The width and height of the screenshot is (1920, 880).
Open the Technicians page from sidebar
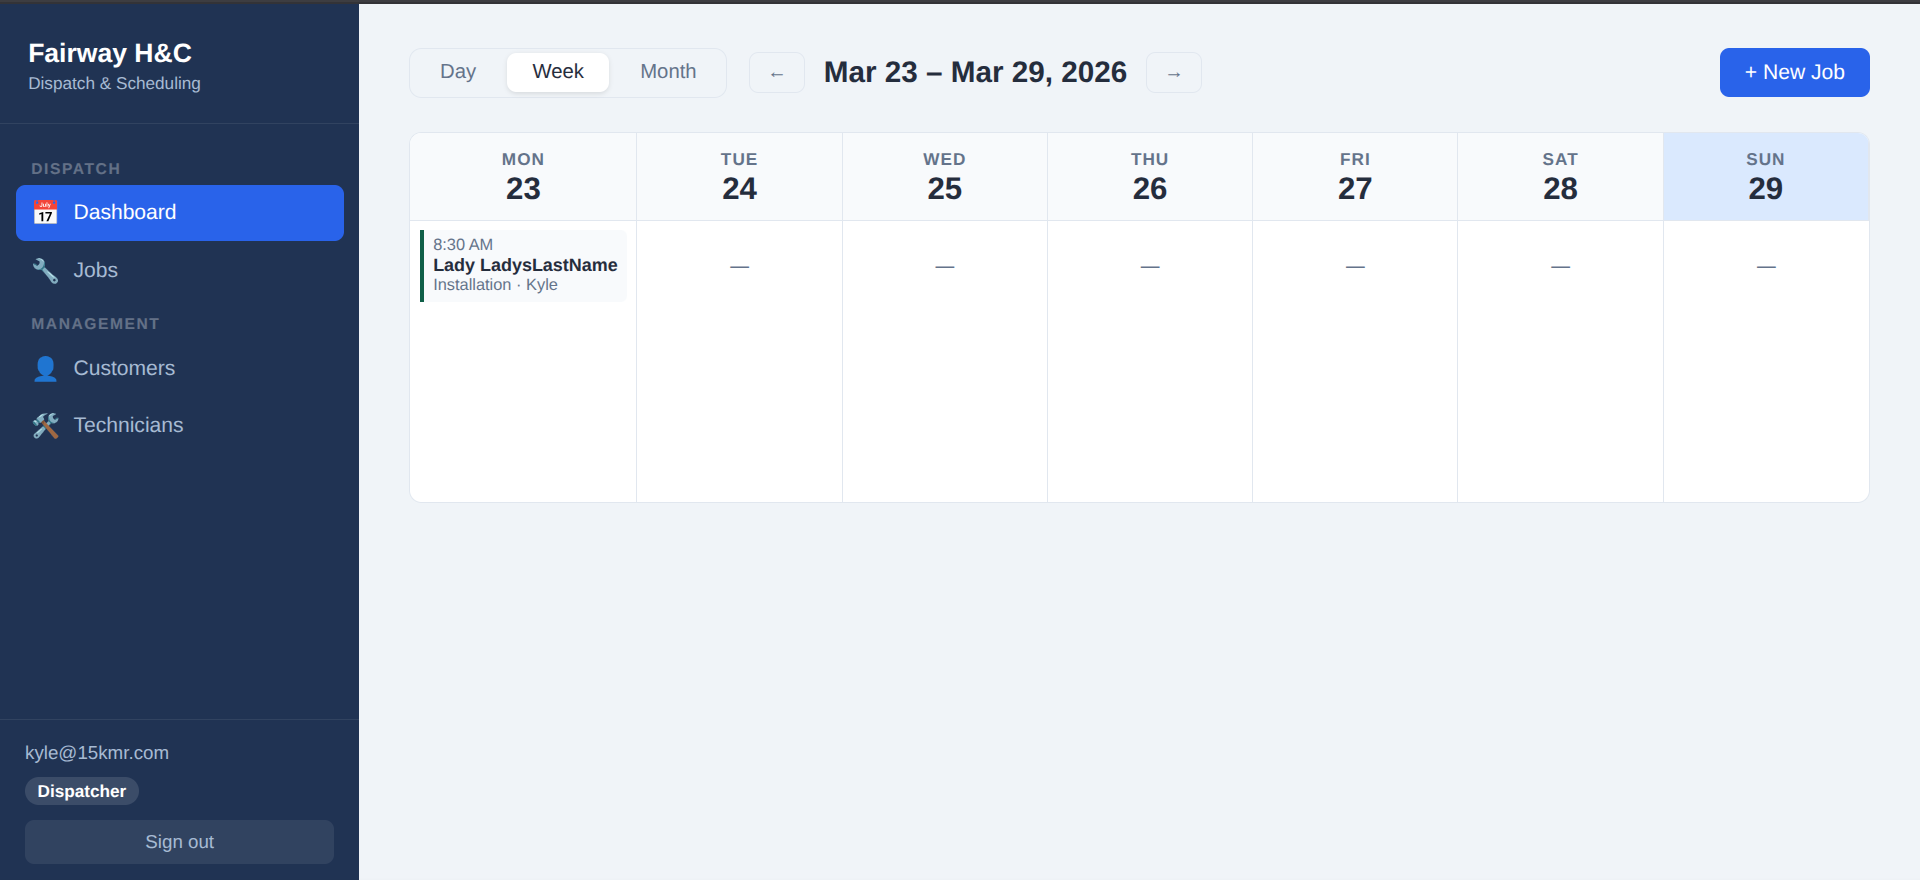[128, 425]
